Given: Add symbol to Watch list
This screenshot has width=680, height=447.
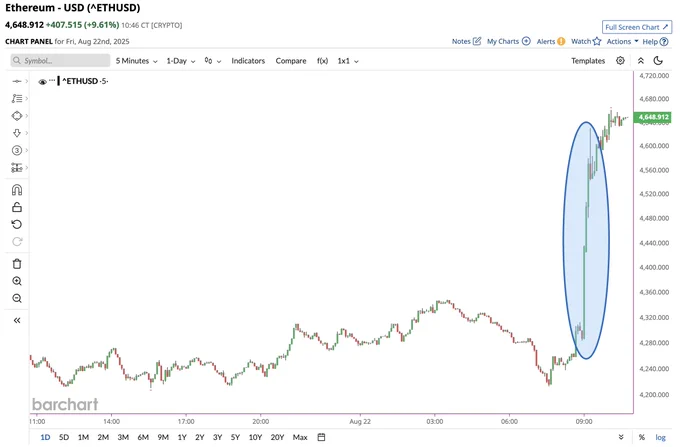Looking at the screenshot, I should coord(597,41).
